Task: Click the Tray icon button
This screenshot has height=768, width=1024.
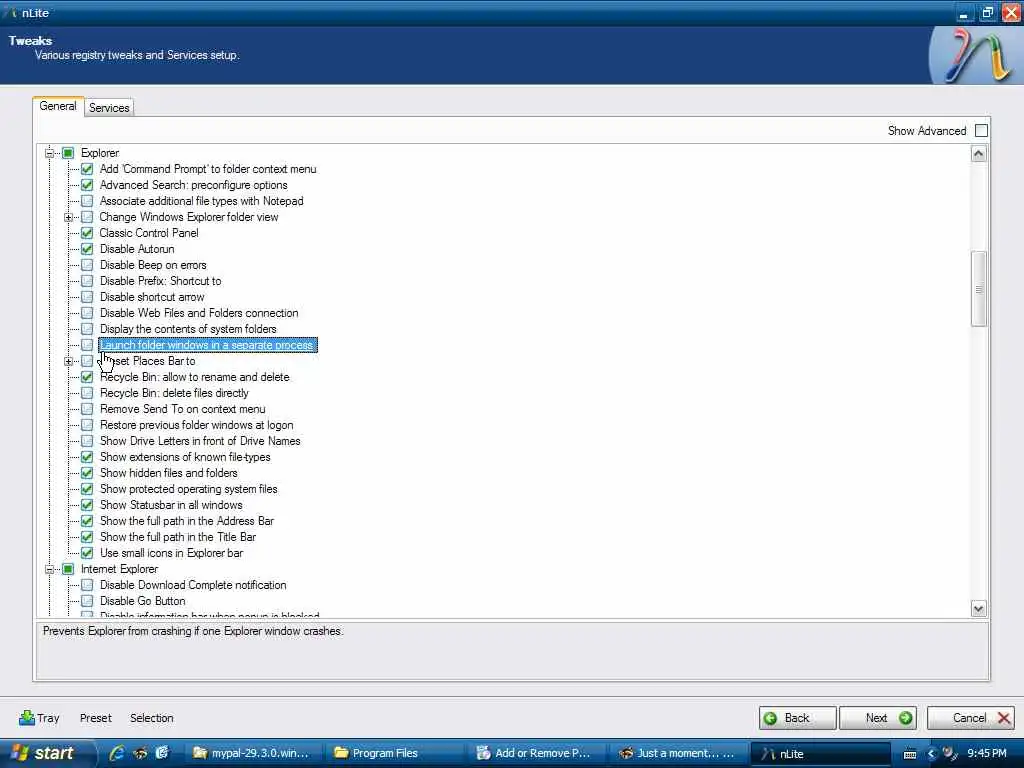Action: point(39,718)
